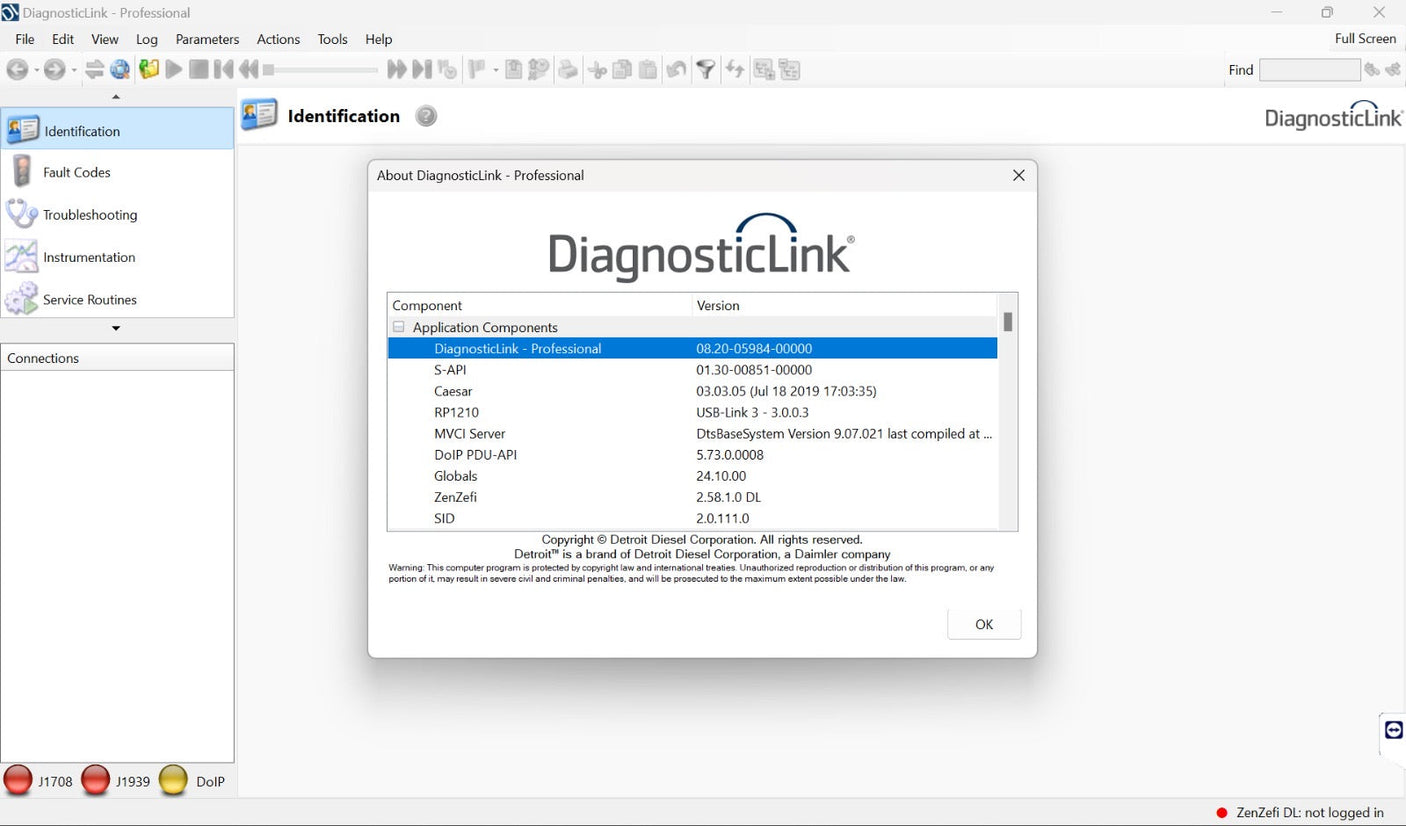The image size is (1406, 826).
Task: Open the flag marker dropdown on the toolbar
Action: click(494, 70)
